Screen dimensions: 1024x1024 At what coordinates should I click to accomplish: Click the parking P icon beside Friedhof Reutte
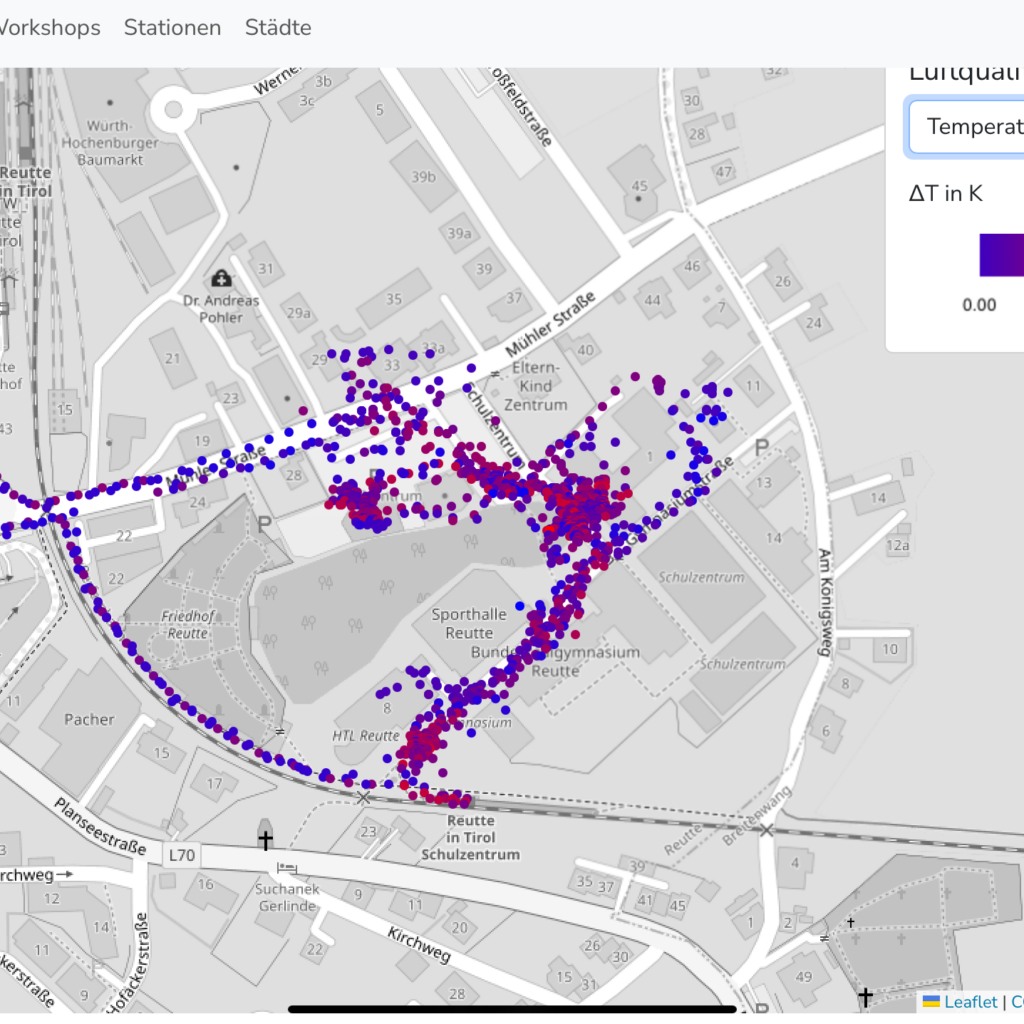click(265, 523)
